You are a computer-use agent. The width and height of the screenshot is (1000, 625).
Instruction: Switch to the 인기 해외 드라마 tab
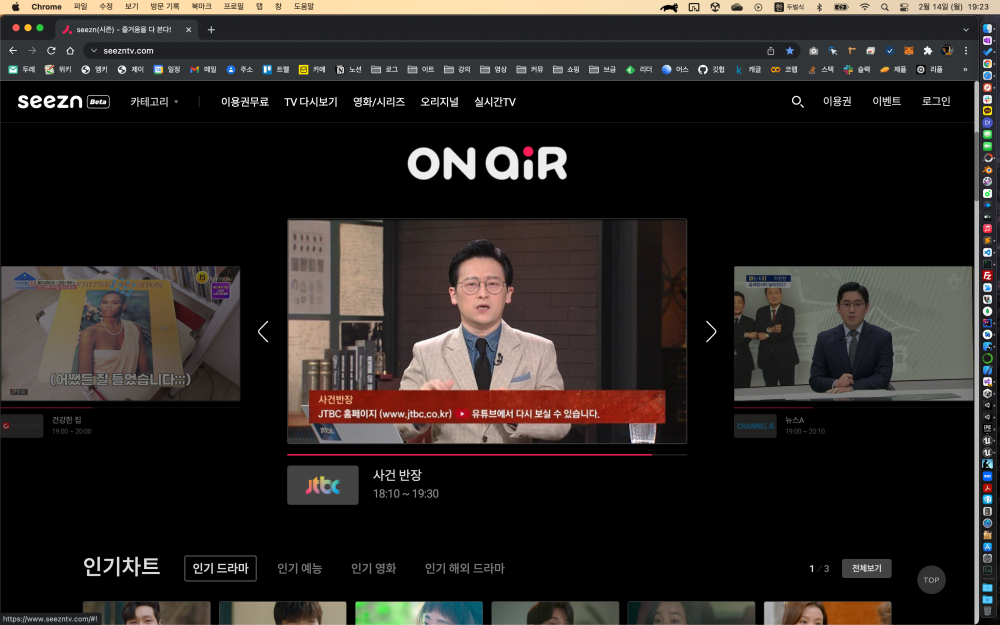[465, 568]
